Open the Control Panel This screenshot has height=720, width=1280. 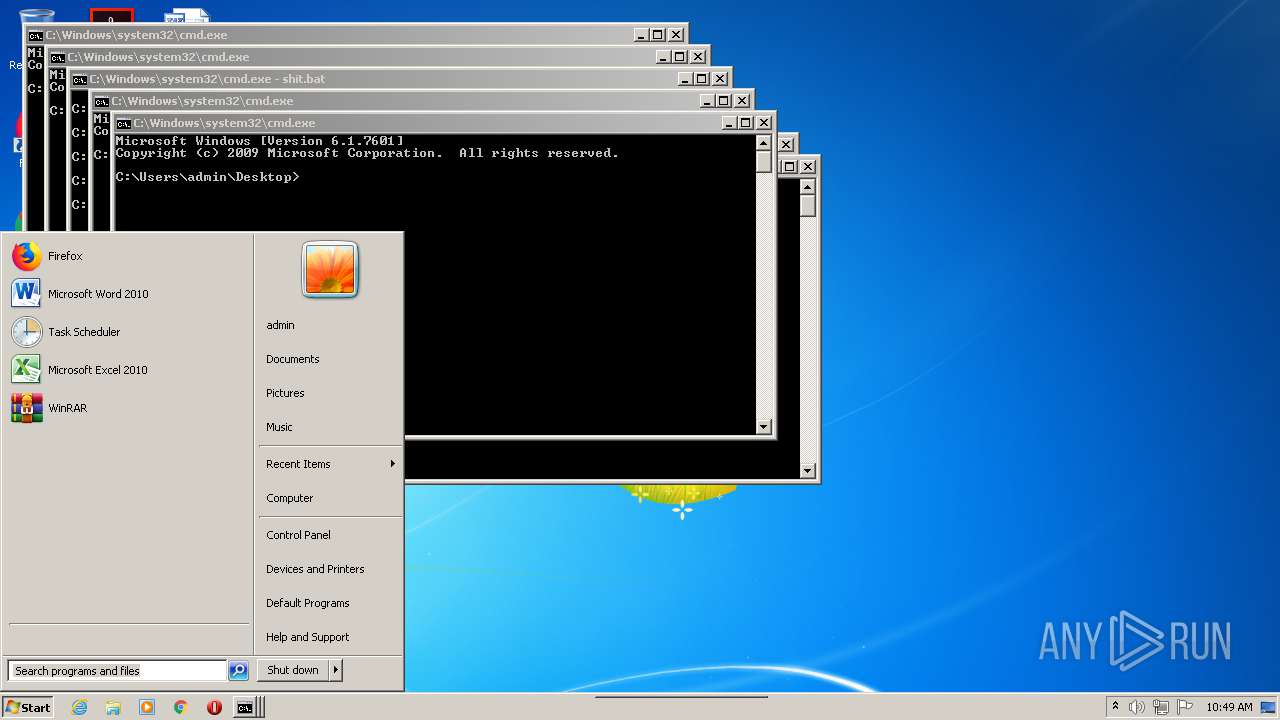tap(330, 535)
